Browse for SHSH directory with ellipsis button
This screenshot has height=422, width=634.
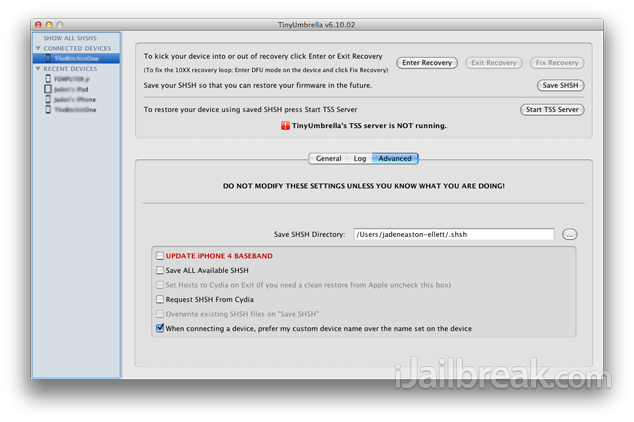[570, 234]
